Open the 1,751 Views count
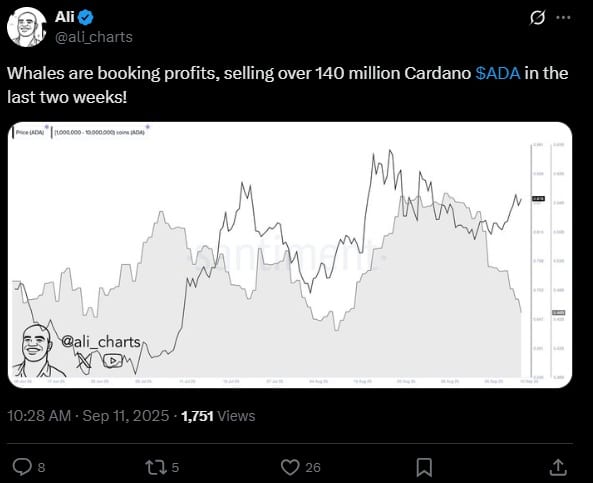This screenshot has height=483, width=593. [218, 416]
